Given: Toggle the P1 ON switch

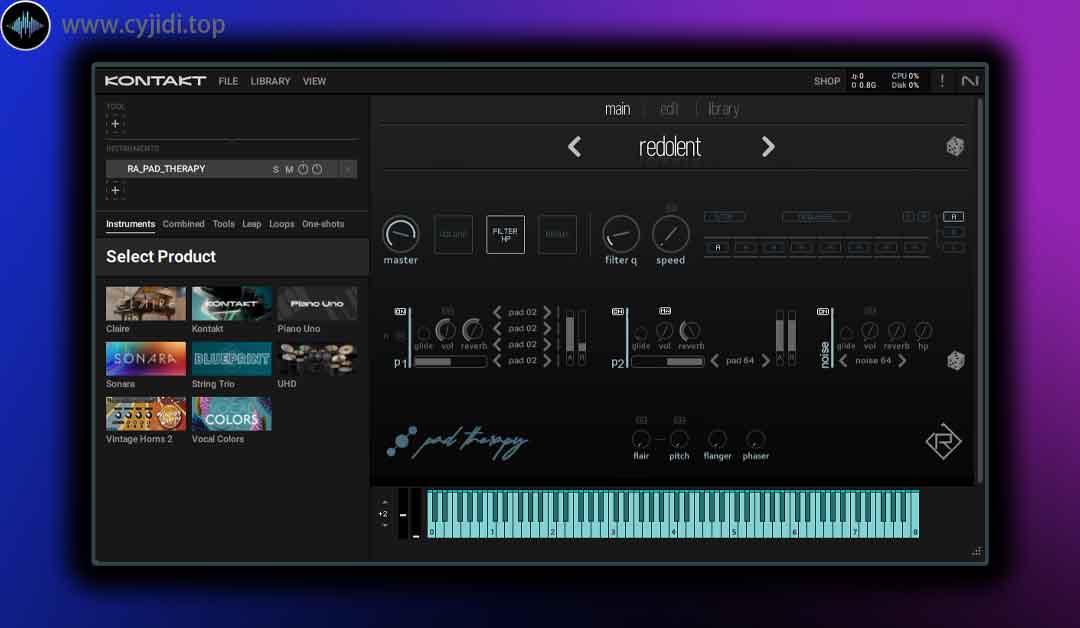Looking at the screenshot, I should [400, 312].
